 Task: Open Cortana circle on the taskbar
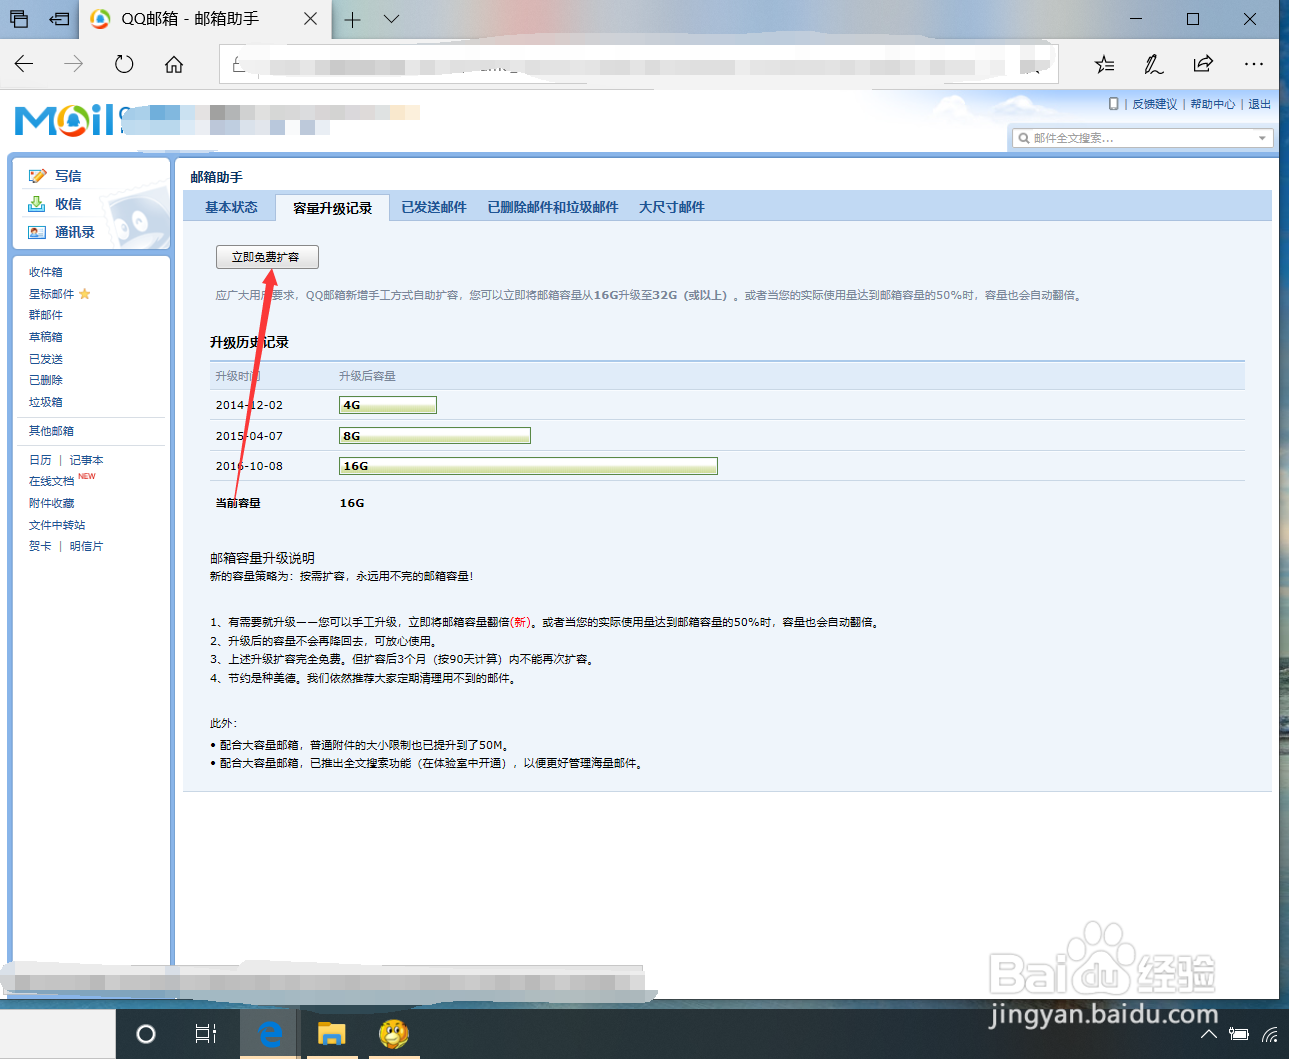tap(146, 1034)
